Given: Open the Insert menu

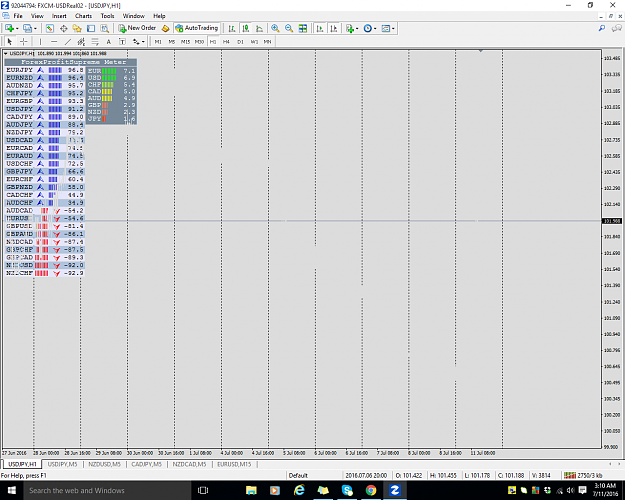Looking at the screenshot, I should (59, 16).
